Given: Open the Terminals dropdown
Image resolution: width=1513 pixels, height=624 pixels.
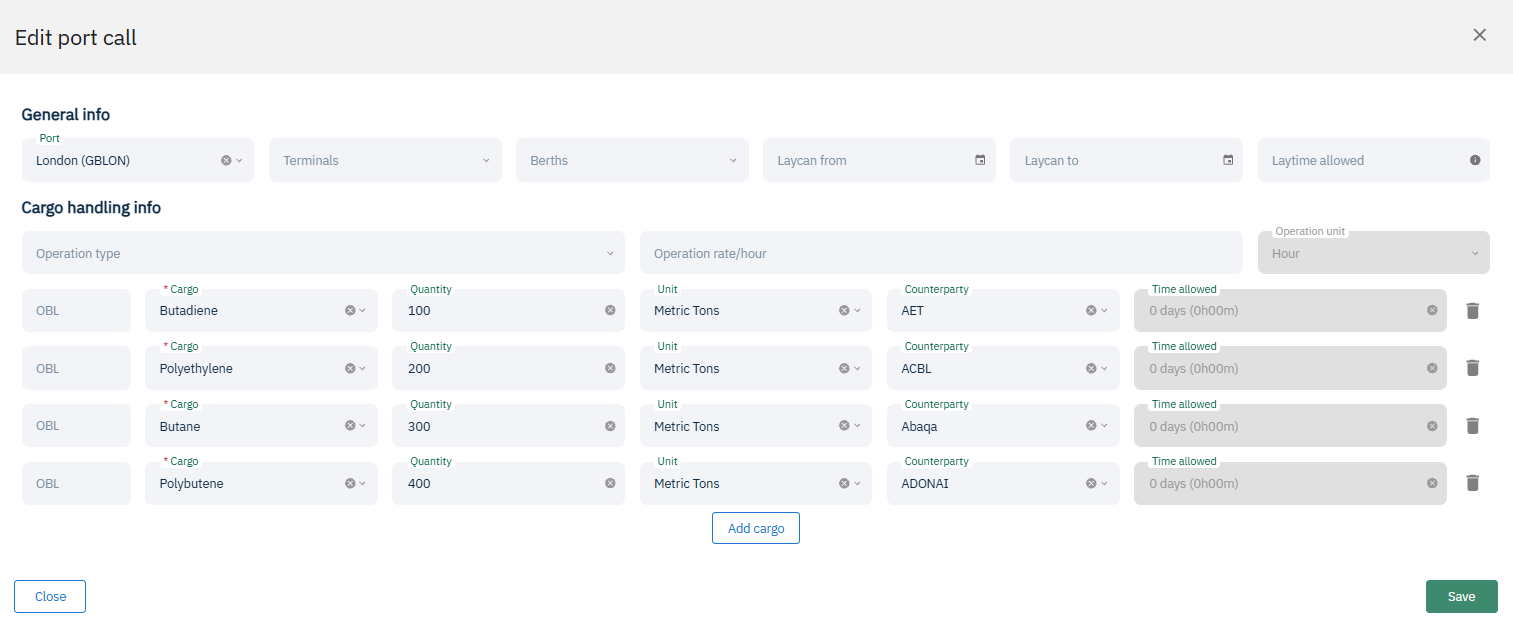Looking at the screenshot, I should (x=385, y=160).
